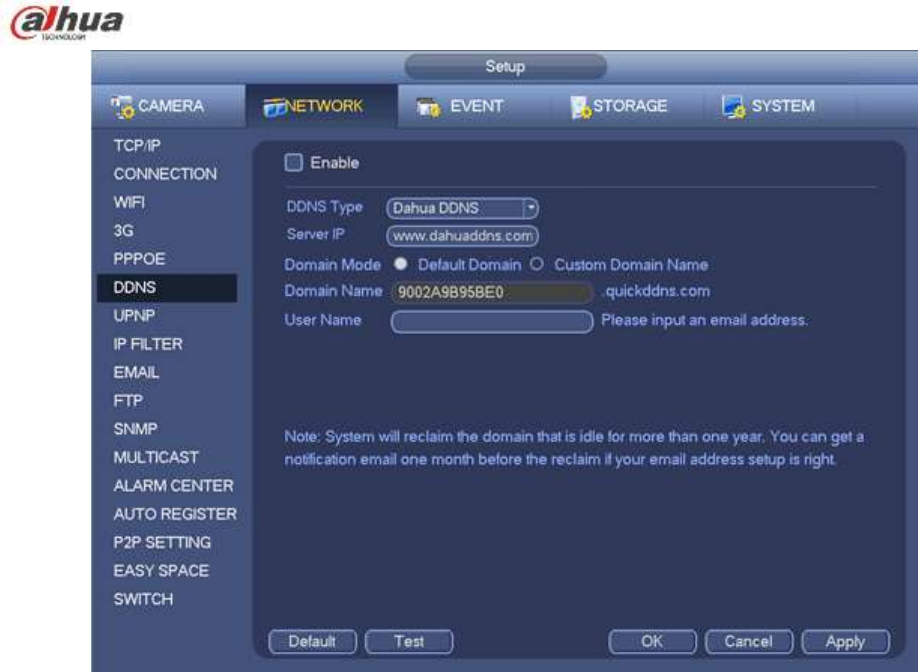Click the Domain Mode label

point(333,265)
